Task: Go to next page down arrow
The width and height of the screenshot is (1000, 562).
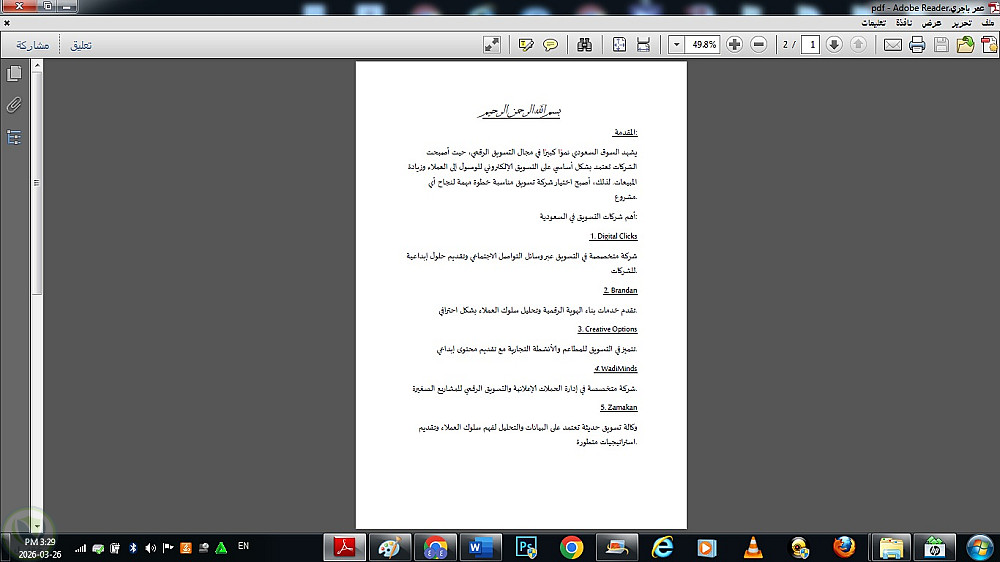Action: [834, 45]
